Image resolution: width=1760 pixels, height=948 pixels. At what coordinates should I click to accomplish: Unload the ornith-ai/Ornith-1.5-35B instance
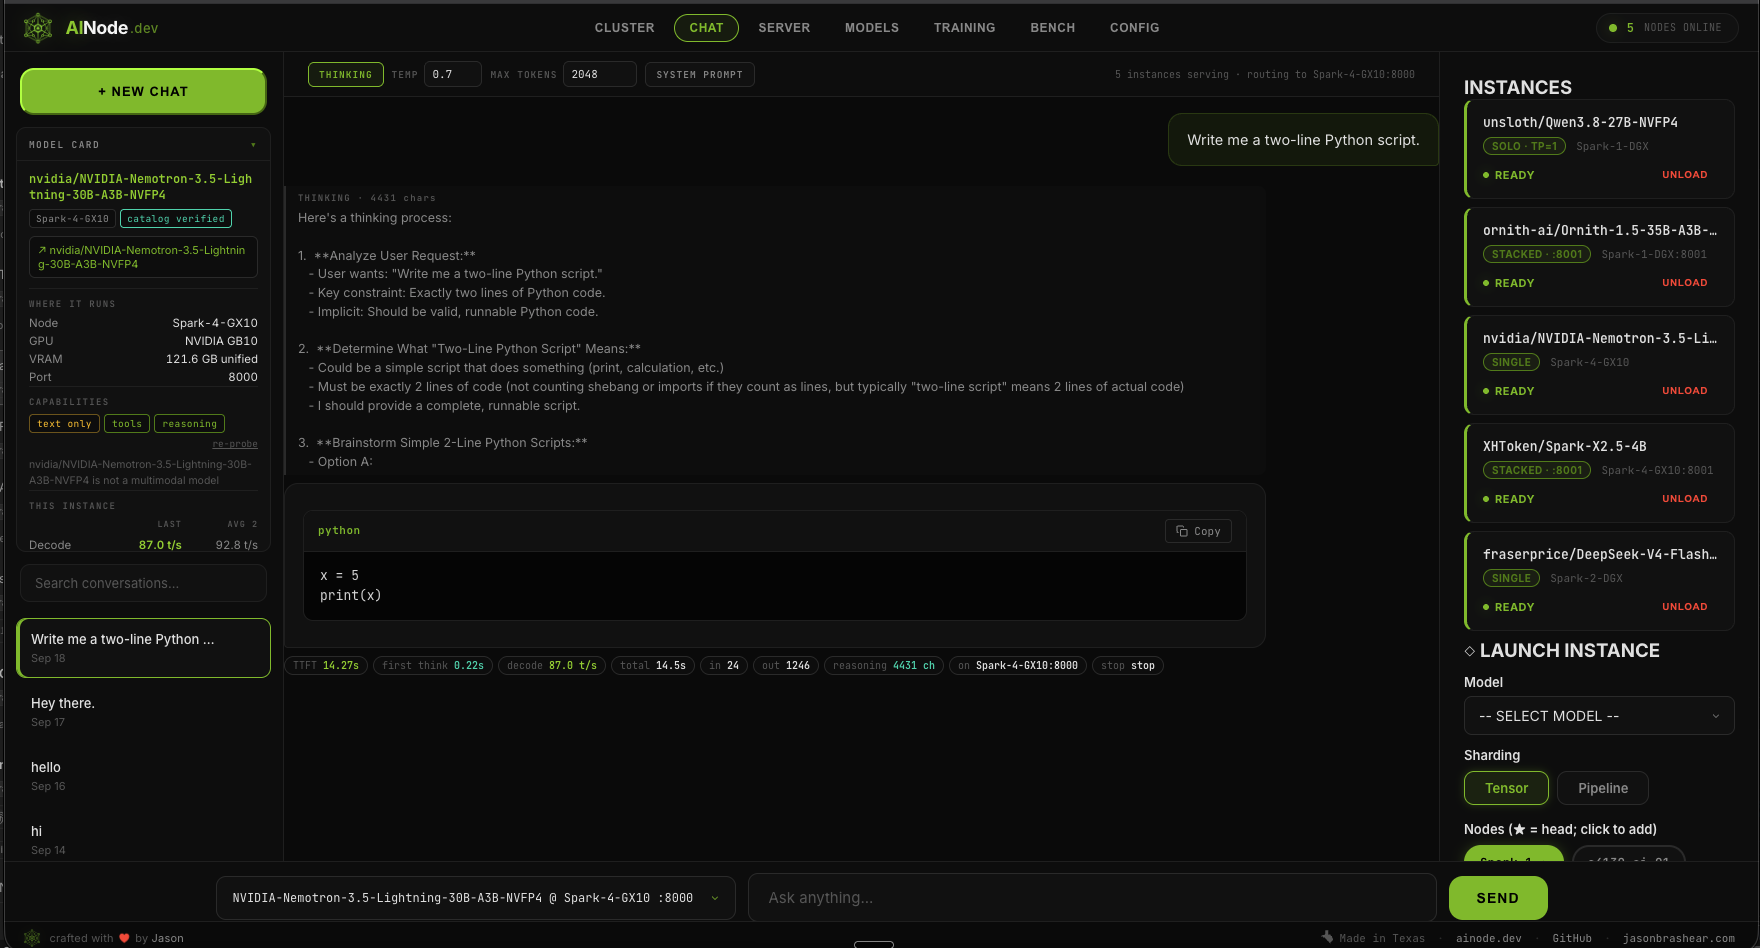click(1684, 283)
